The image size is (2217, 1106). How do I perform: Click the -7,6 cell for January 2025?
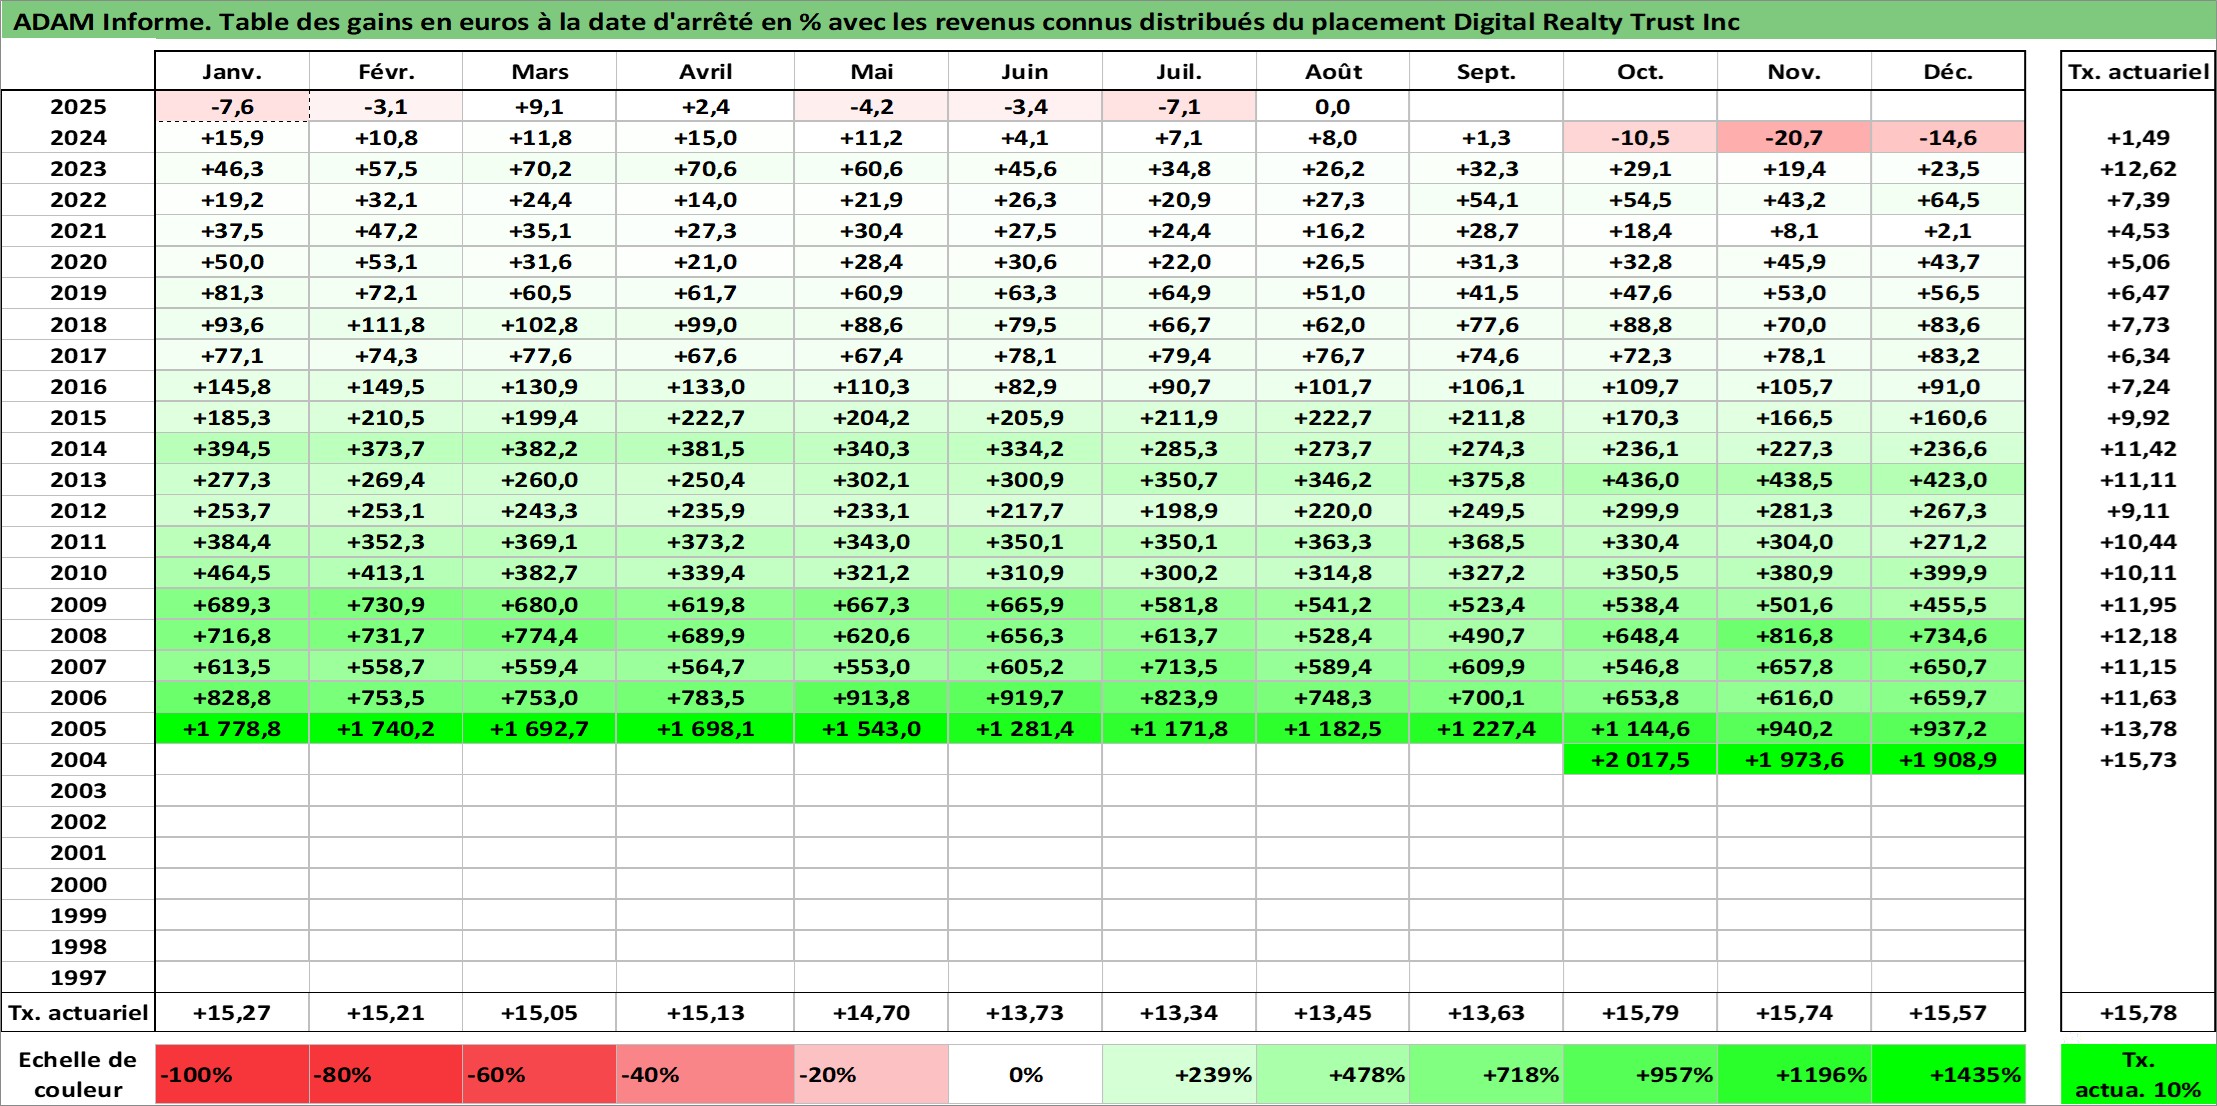(232, 106)
